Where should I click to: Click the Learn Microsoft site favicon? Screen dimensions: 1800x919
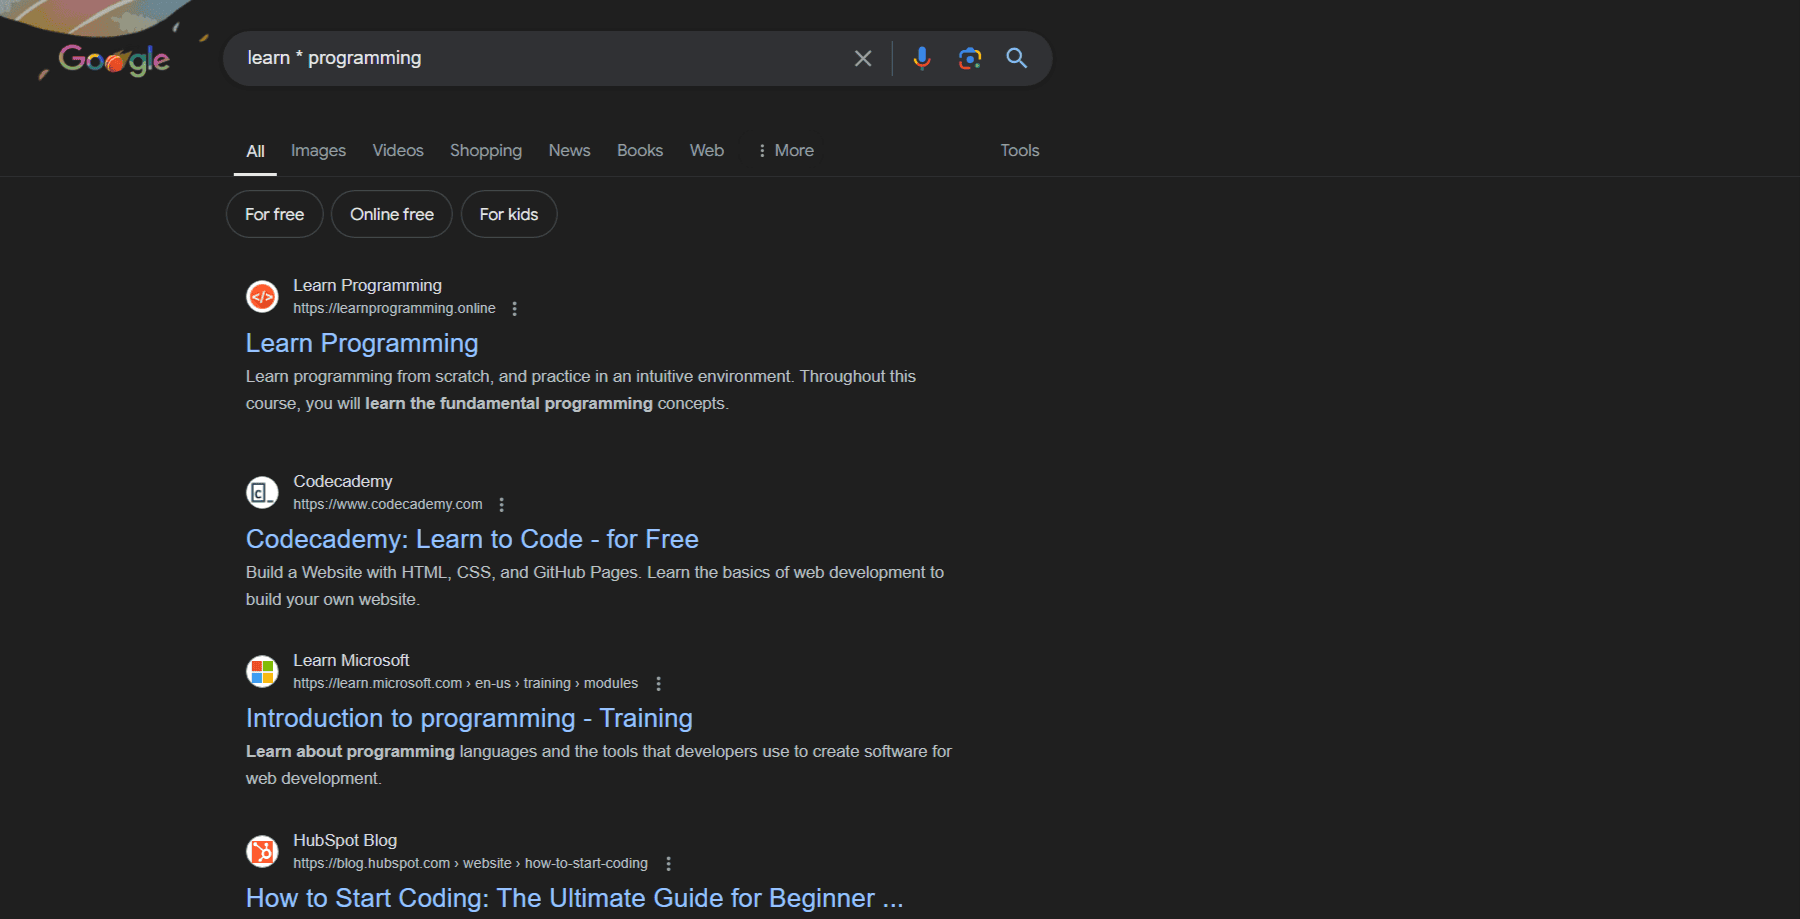tap(262, 671)
